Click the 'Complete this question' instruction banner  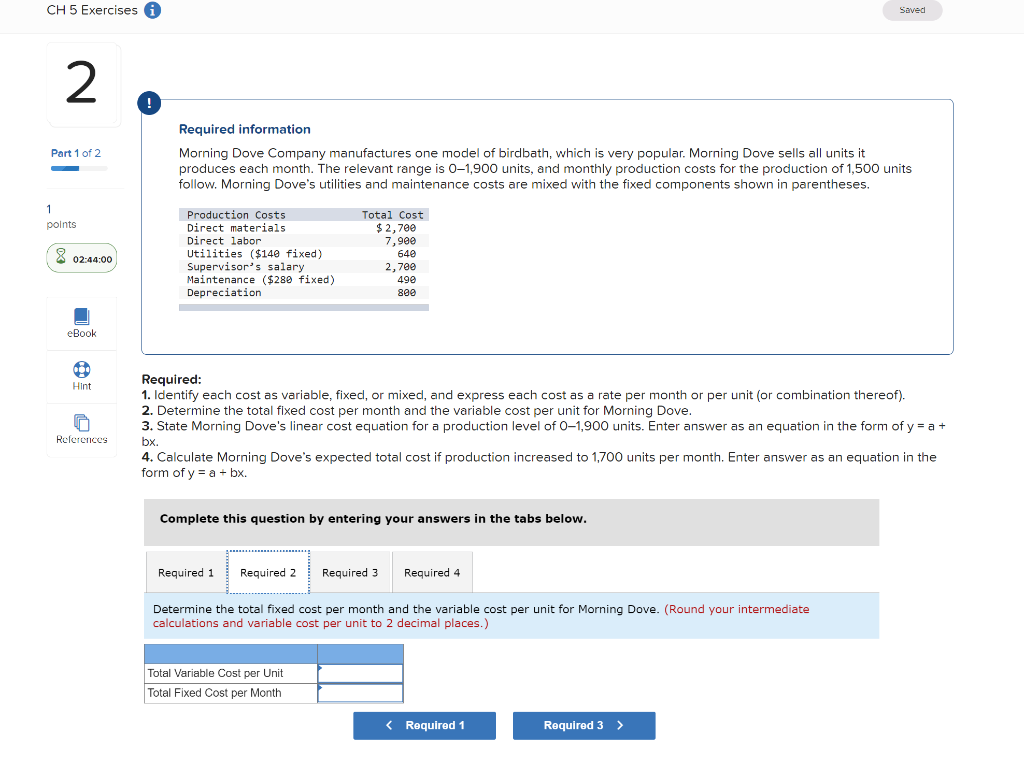[511, 522]
